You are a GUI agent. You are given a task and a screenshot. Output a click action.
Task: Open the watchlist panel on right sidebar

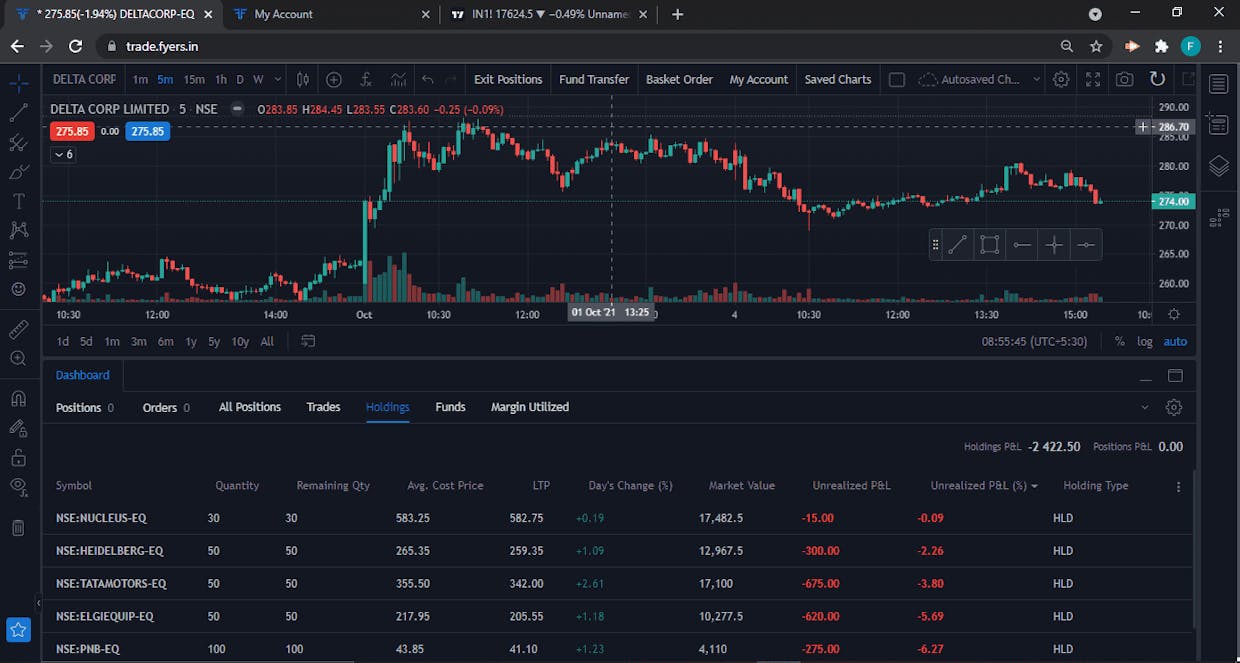pos(1218,84)
